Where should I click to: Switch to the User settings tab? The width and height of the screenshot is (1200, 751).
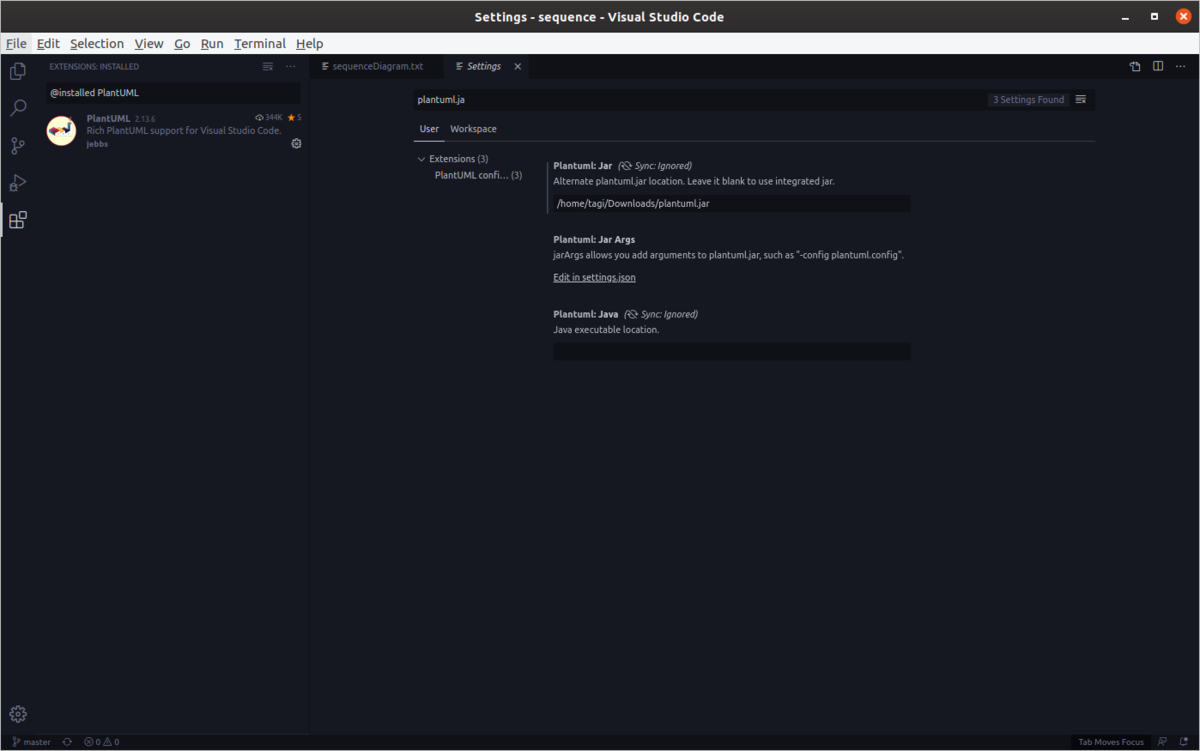pyautogui.click(x=429, y=129)
